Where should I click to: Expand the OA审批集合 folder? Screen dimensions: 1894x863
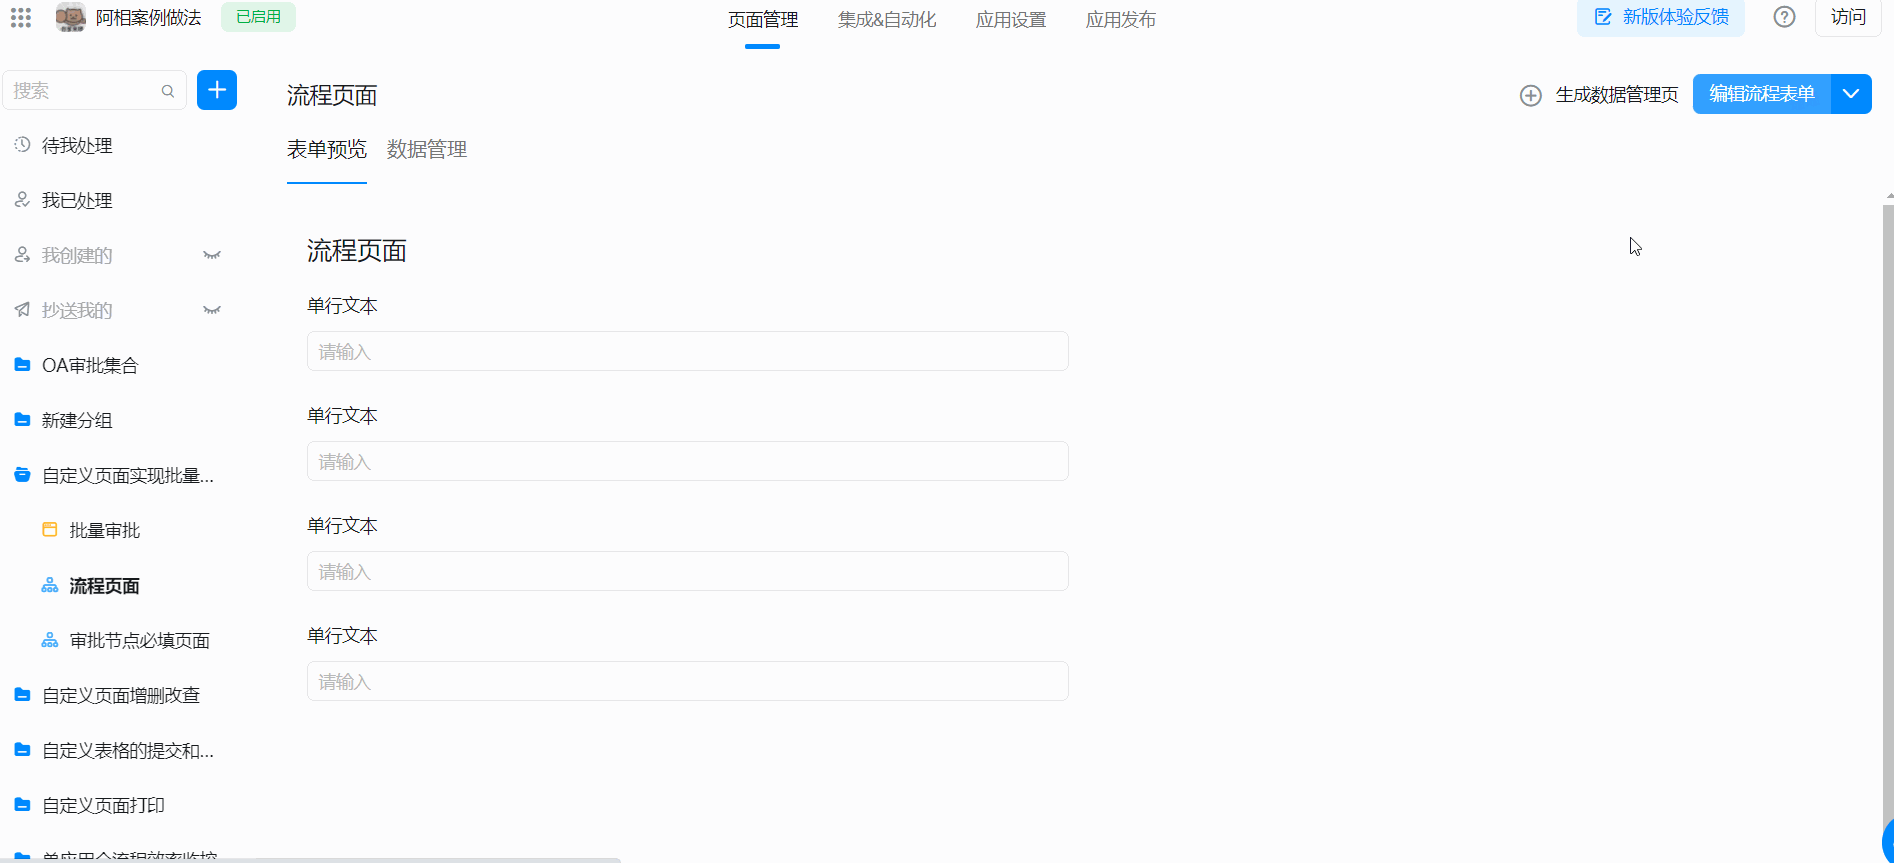click(x=90, y=366)
